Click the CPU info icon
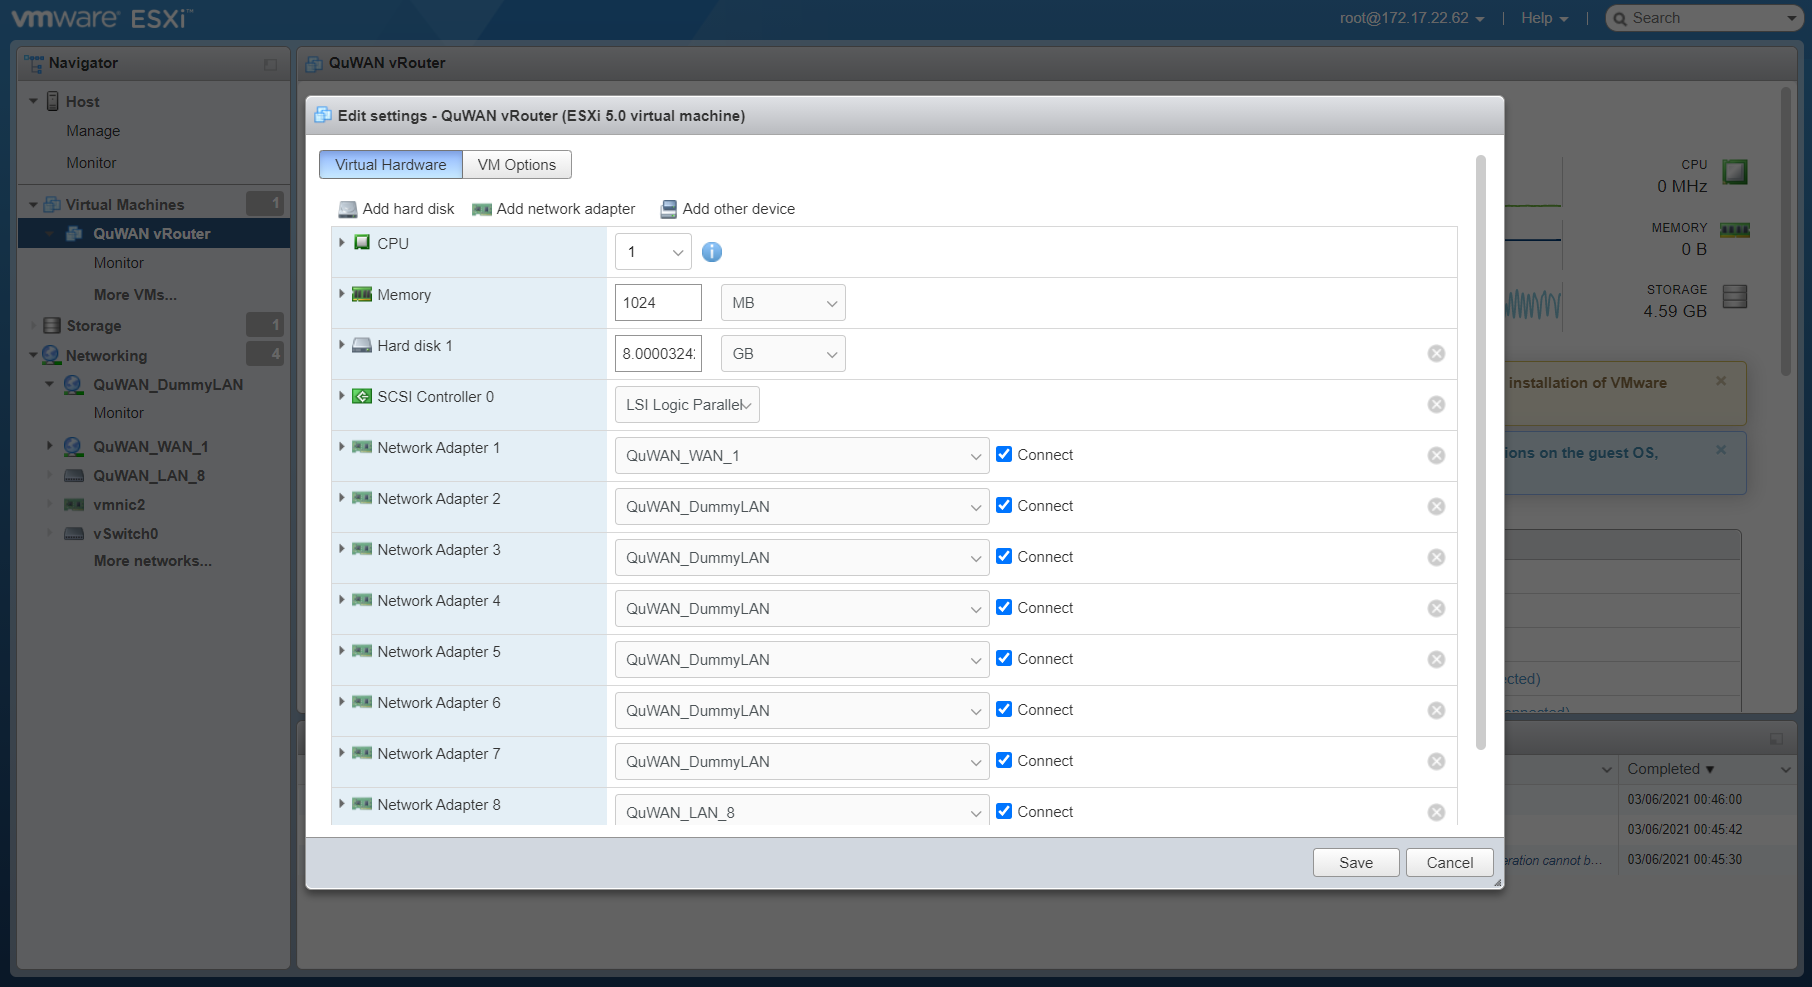Image resolution: width=1812 pixels, height=987 pixels. pos(711,252)
